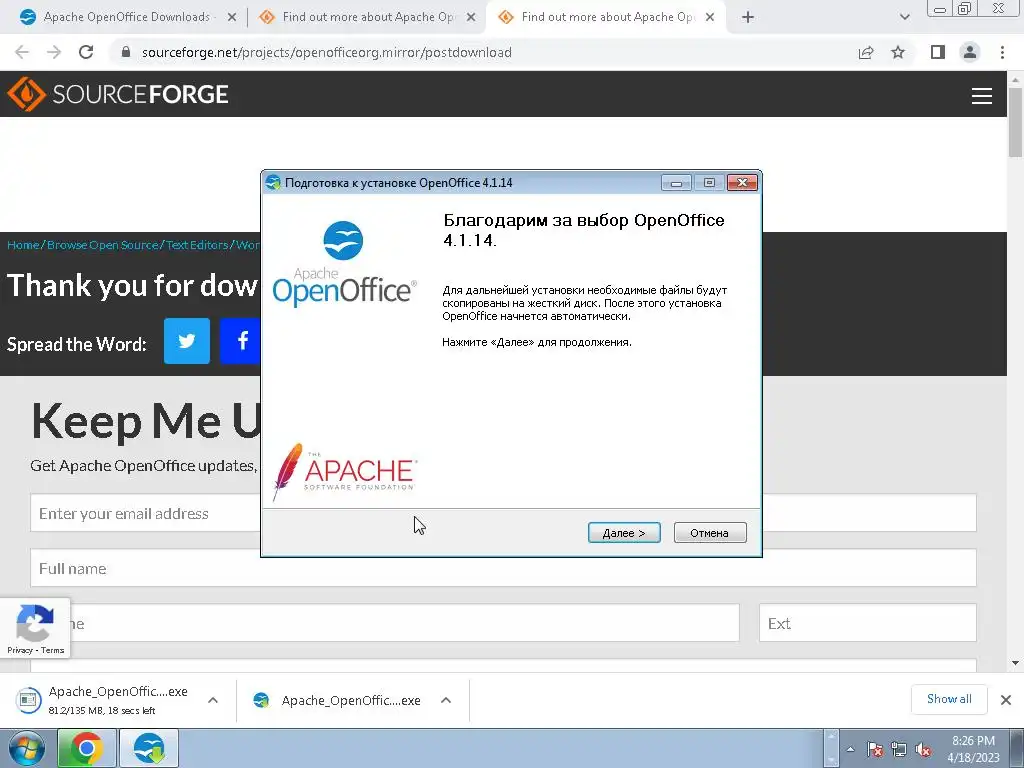1024x768 pixels.
Task: Click the in-progress Apache_OpenOffice download item
Action: coord(104,700)
